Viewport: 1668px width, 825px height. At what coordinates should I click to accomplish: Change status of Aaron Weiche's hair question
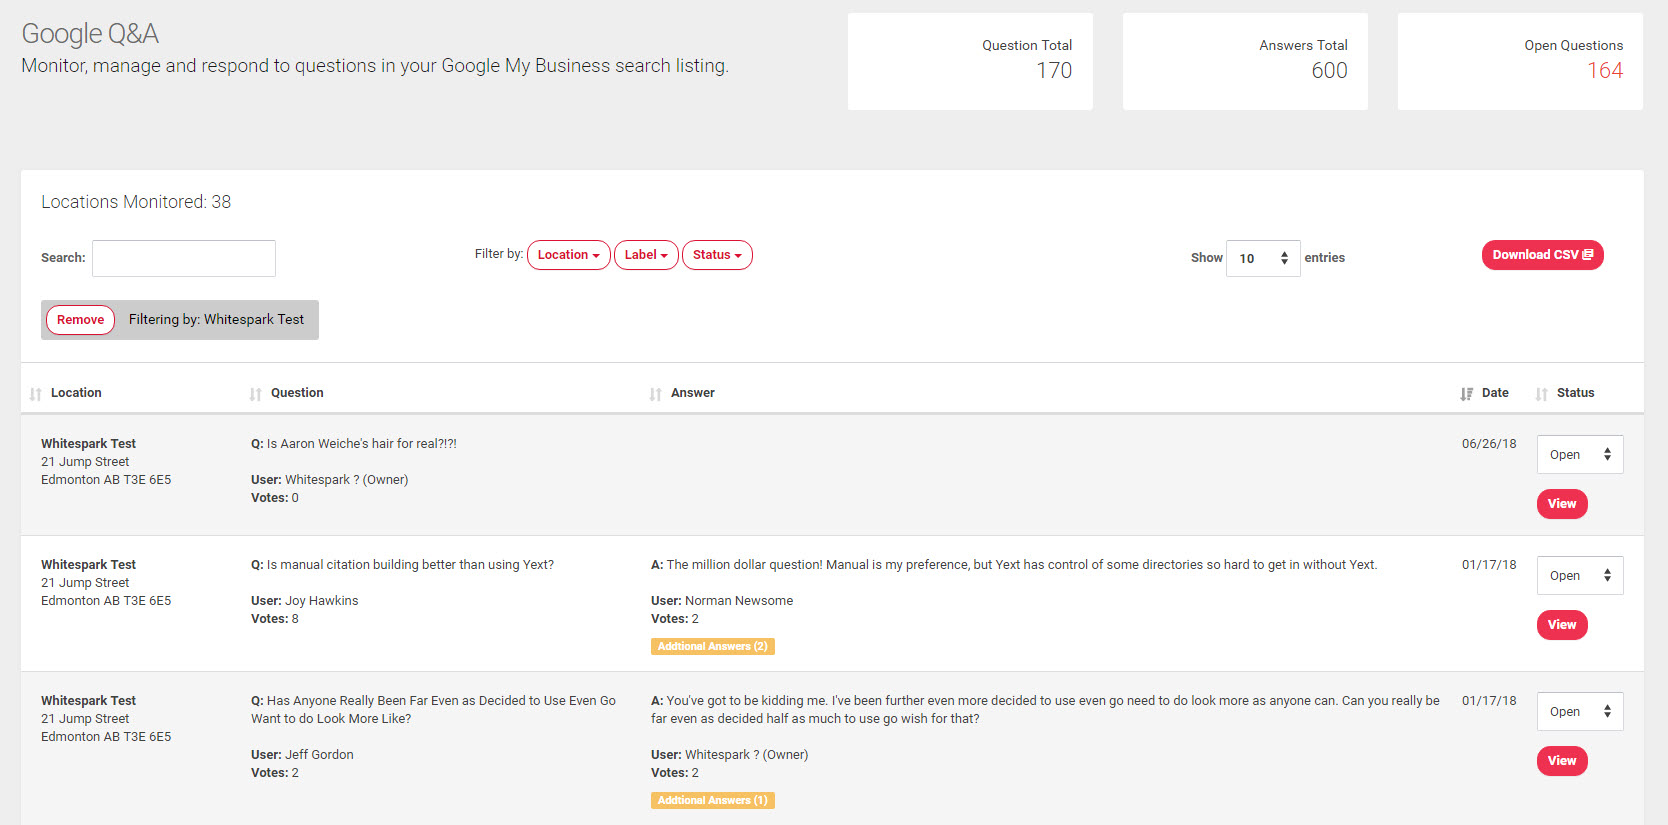pos(1579,455)
